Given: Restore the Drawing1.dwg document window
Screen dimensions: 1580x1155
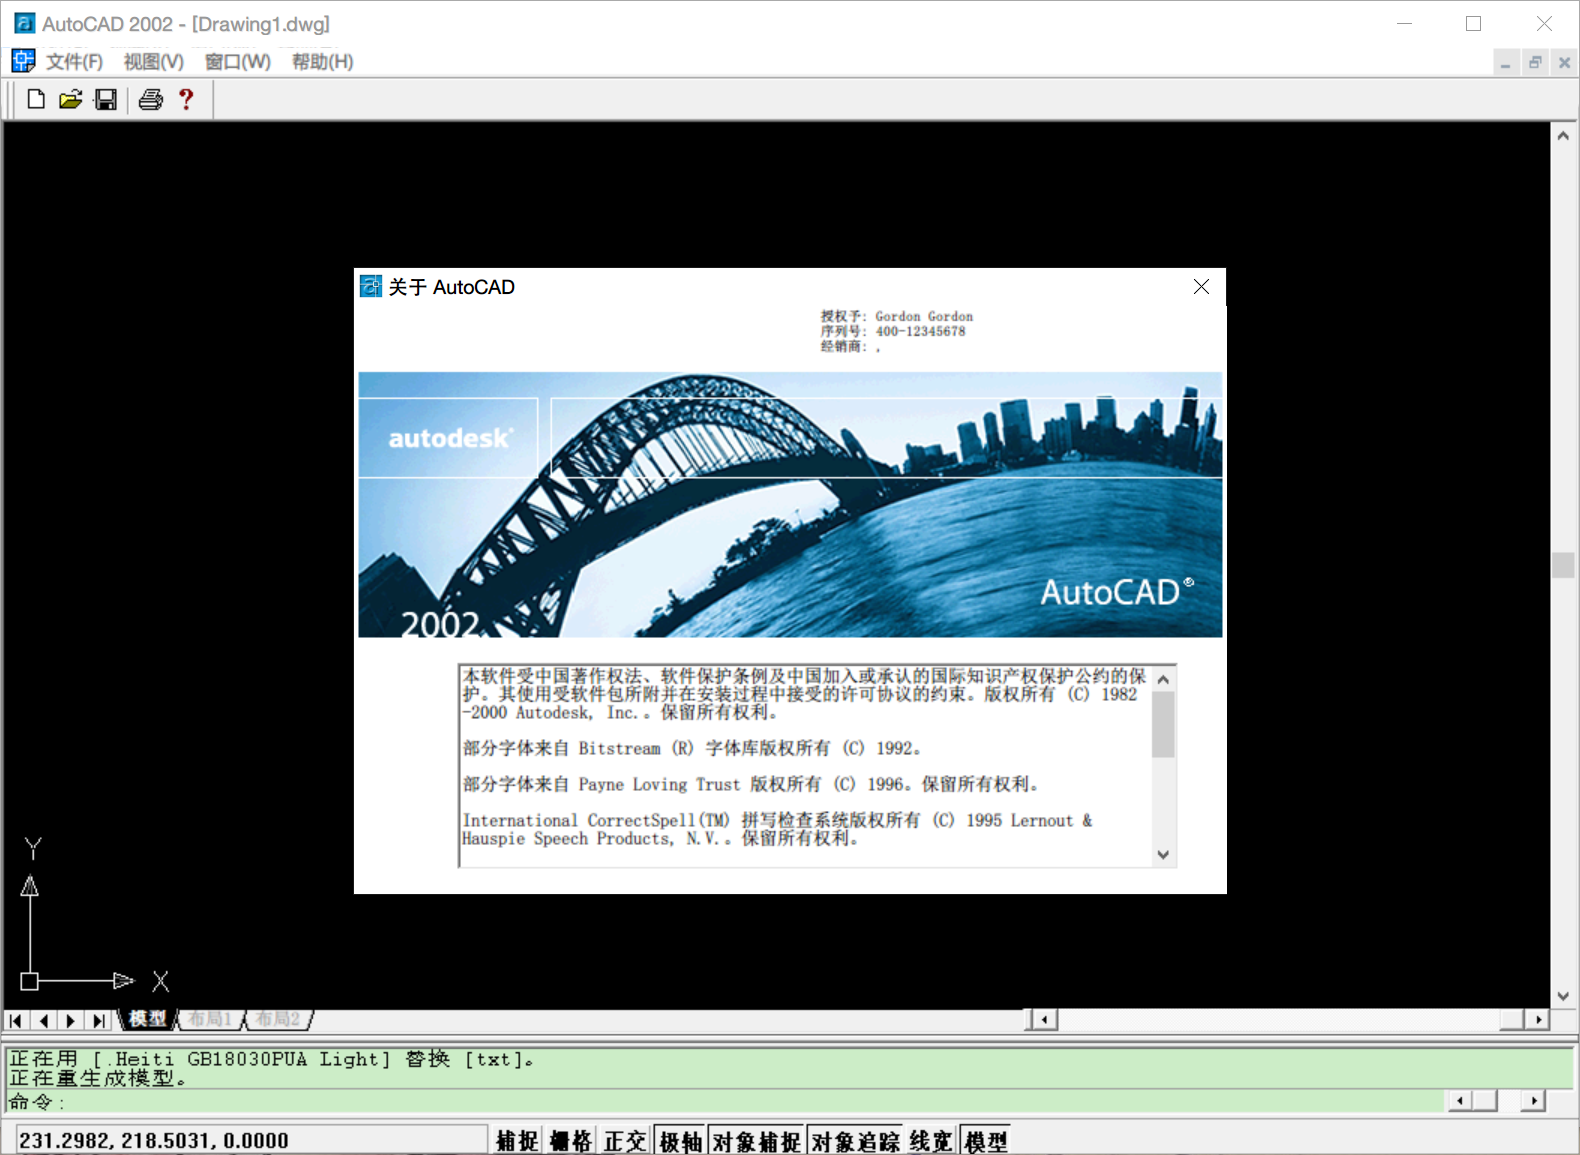Looking at the screenshot, I should (x=1535, y=63).
